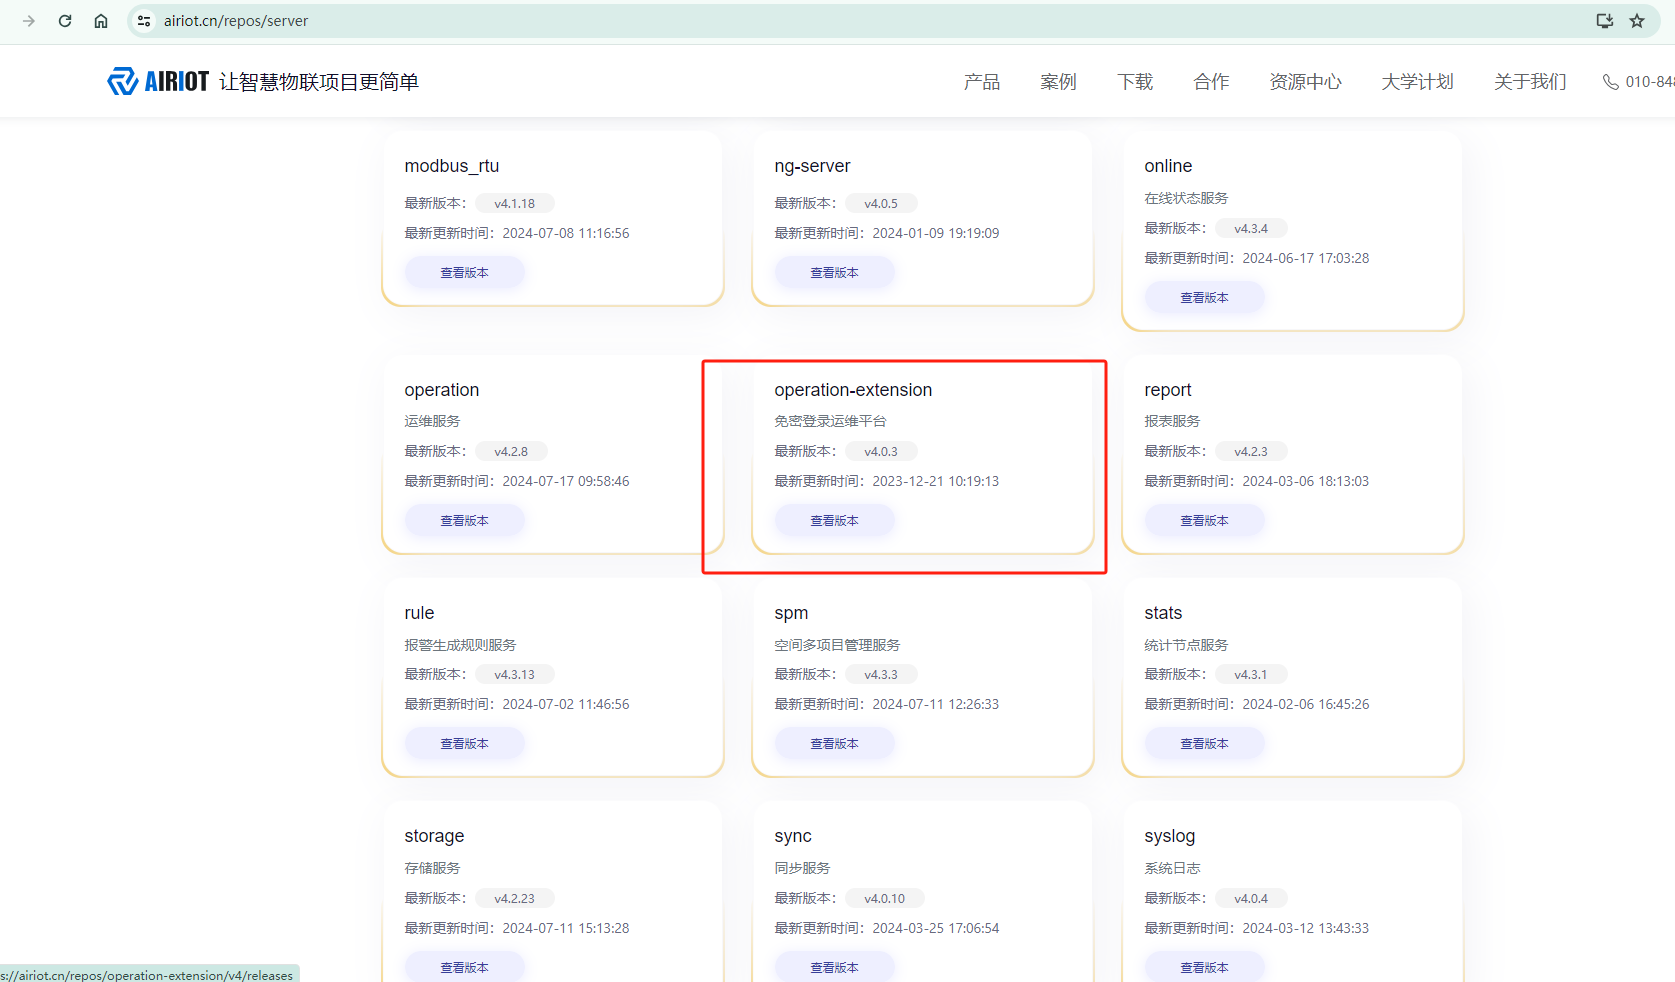Click the description 免密登录运维平台
Viewport: 1675px width, 982px height.
click(830, 421)
